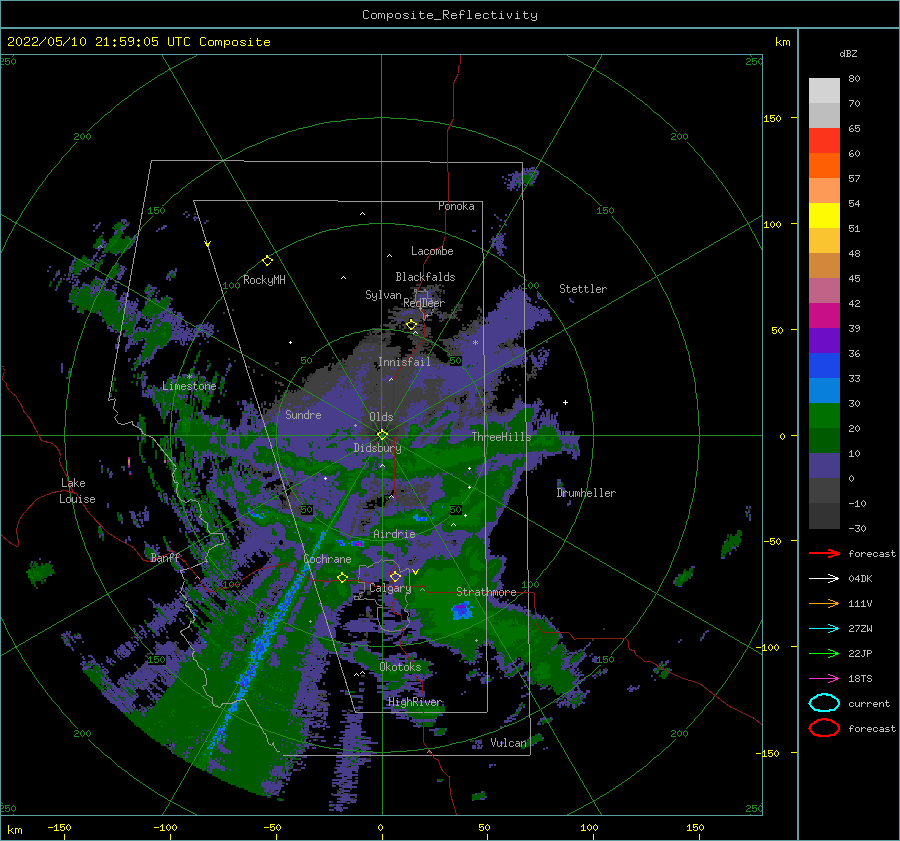900x841 pixels.
Task: Select the pink 42-45 dBZ swatch
Action: tap(824, 290)
